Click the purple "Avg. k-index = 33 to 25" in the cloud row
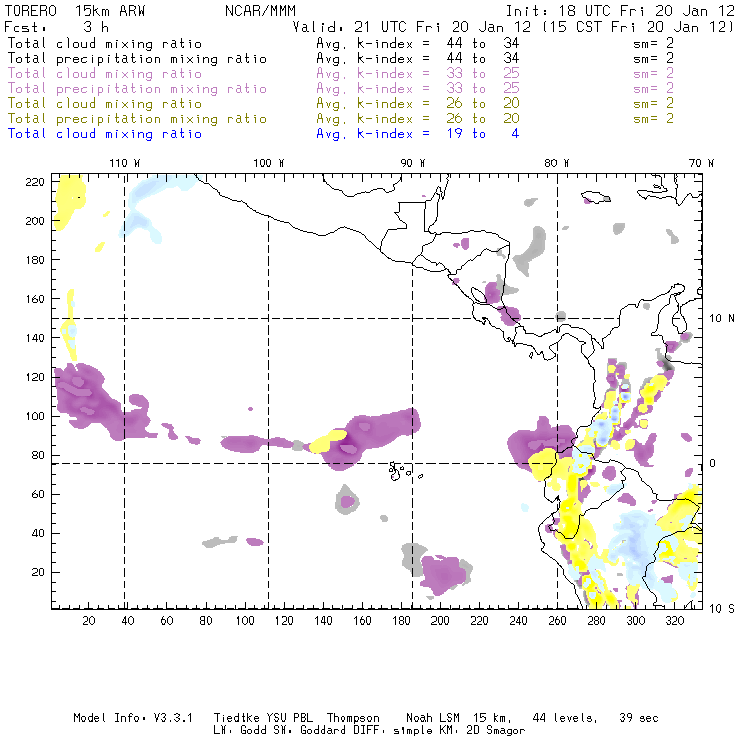 418,74
